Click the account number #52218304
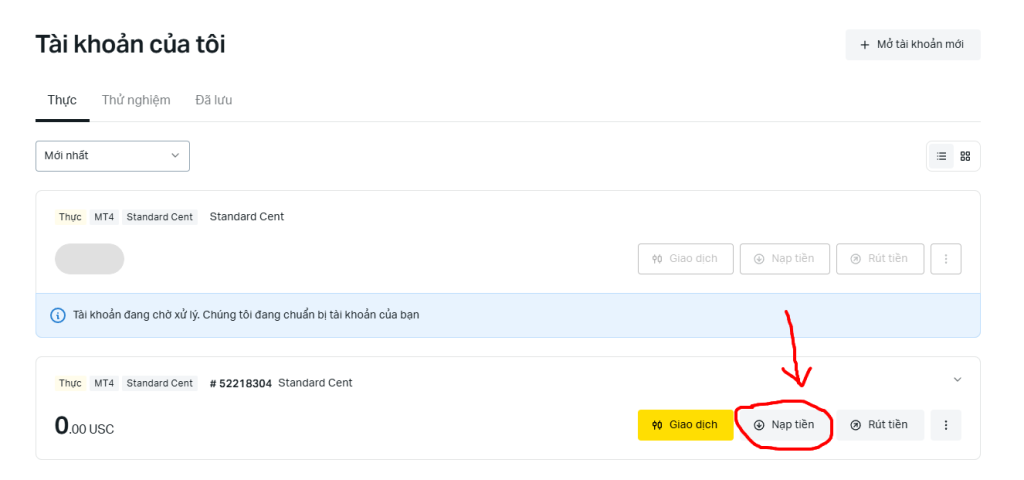Image resolution: width=1024 pixels, height=480 pixels. pos(240,383)
